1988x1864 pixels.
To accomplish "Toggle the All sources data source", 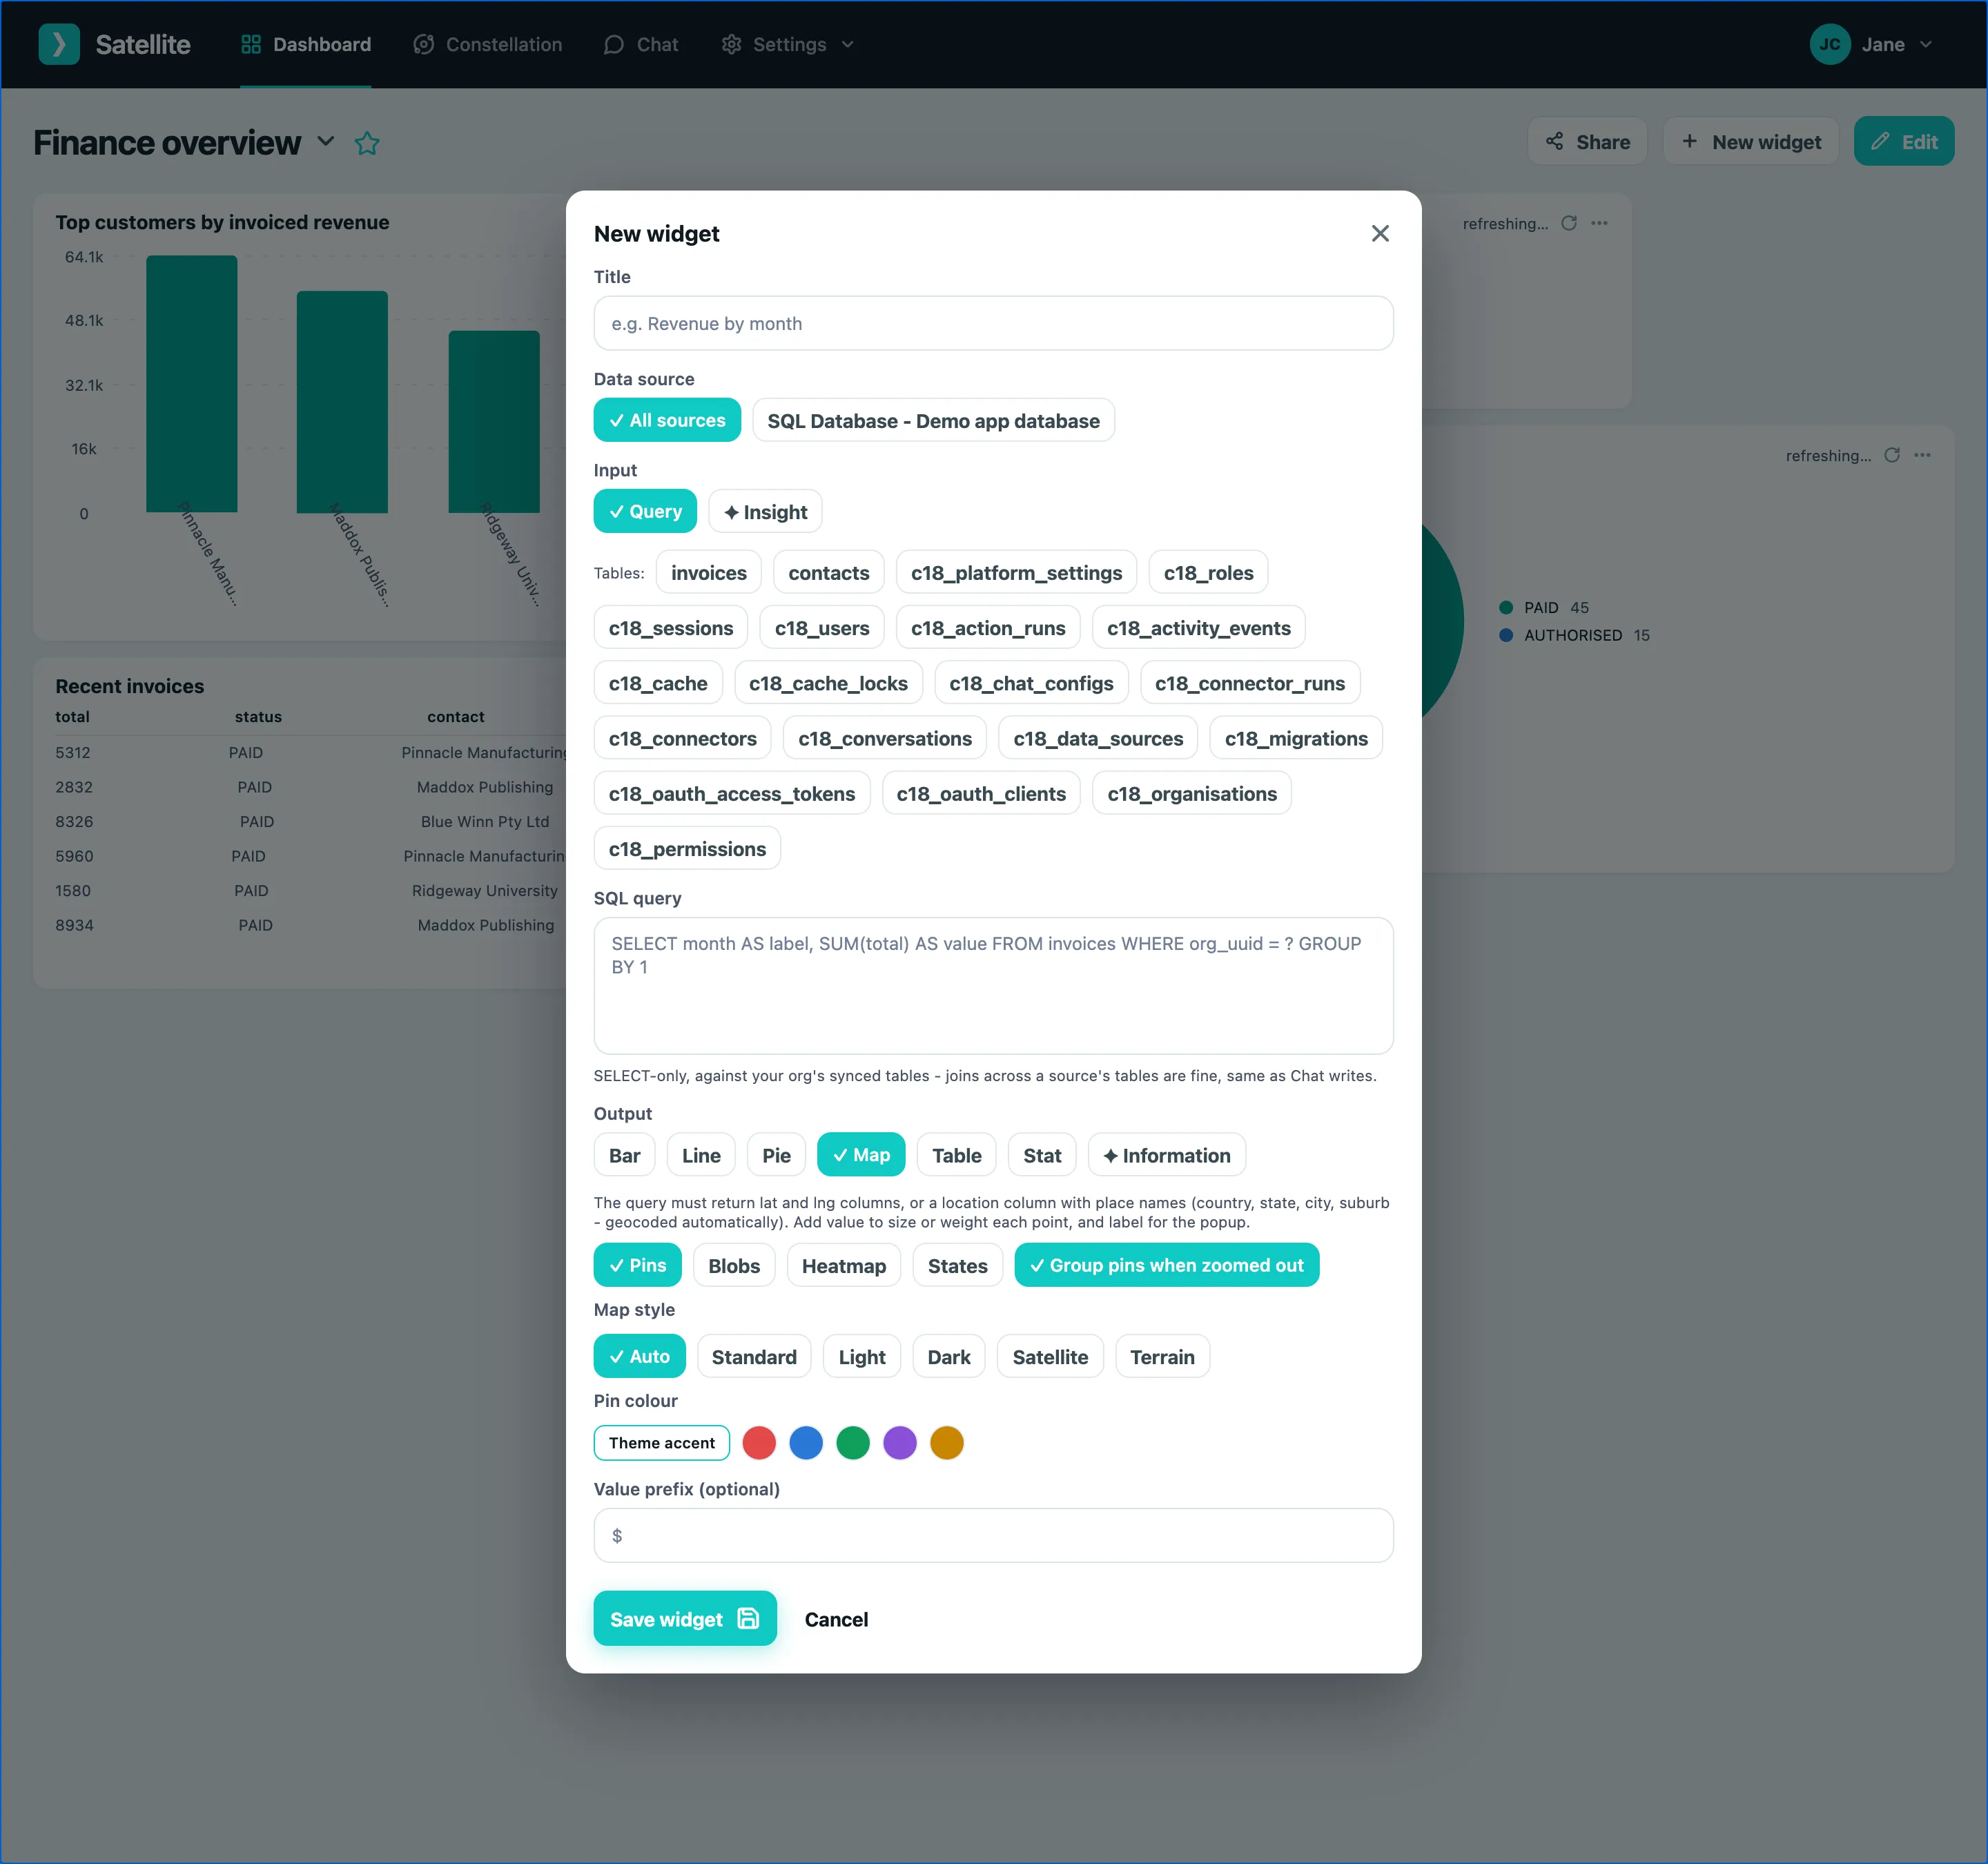I will (x=667, y=420).
